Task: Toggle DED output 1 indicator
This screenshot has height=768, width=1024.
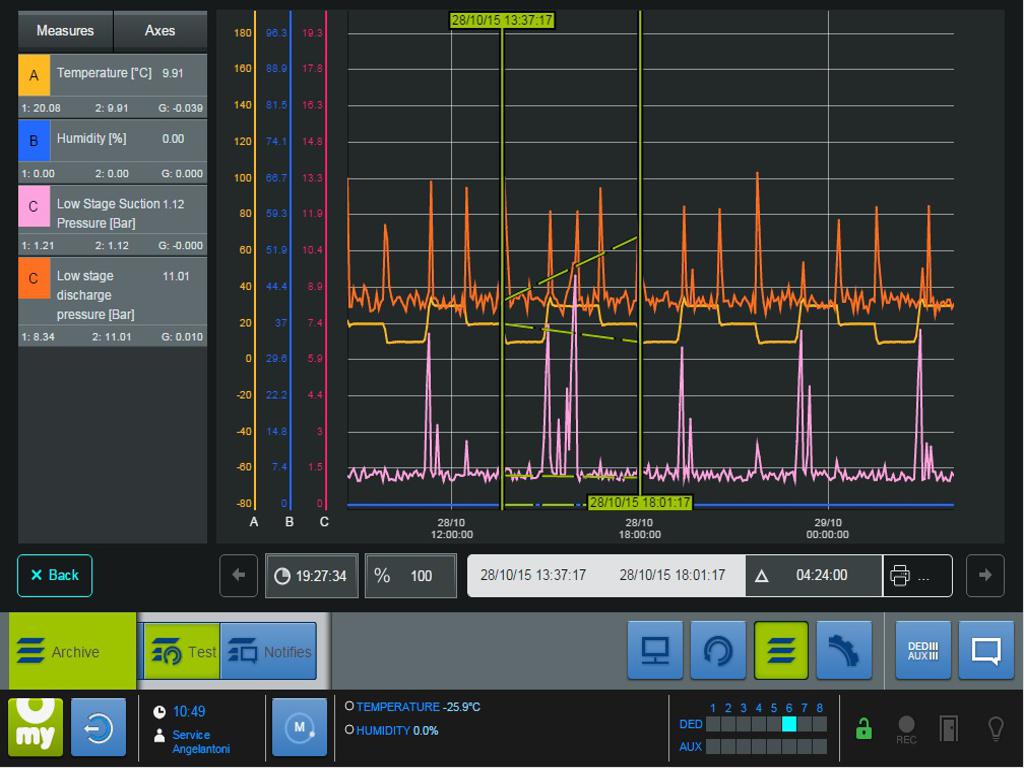Action: tap(713, 724)
